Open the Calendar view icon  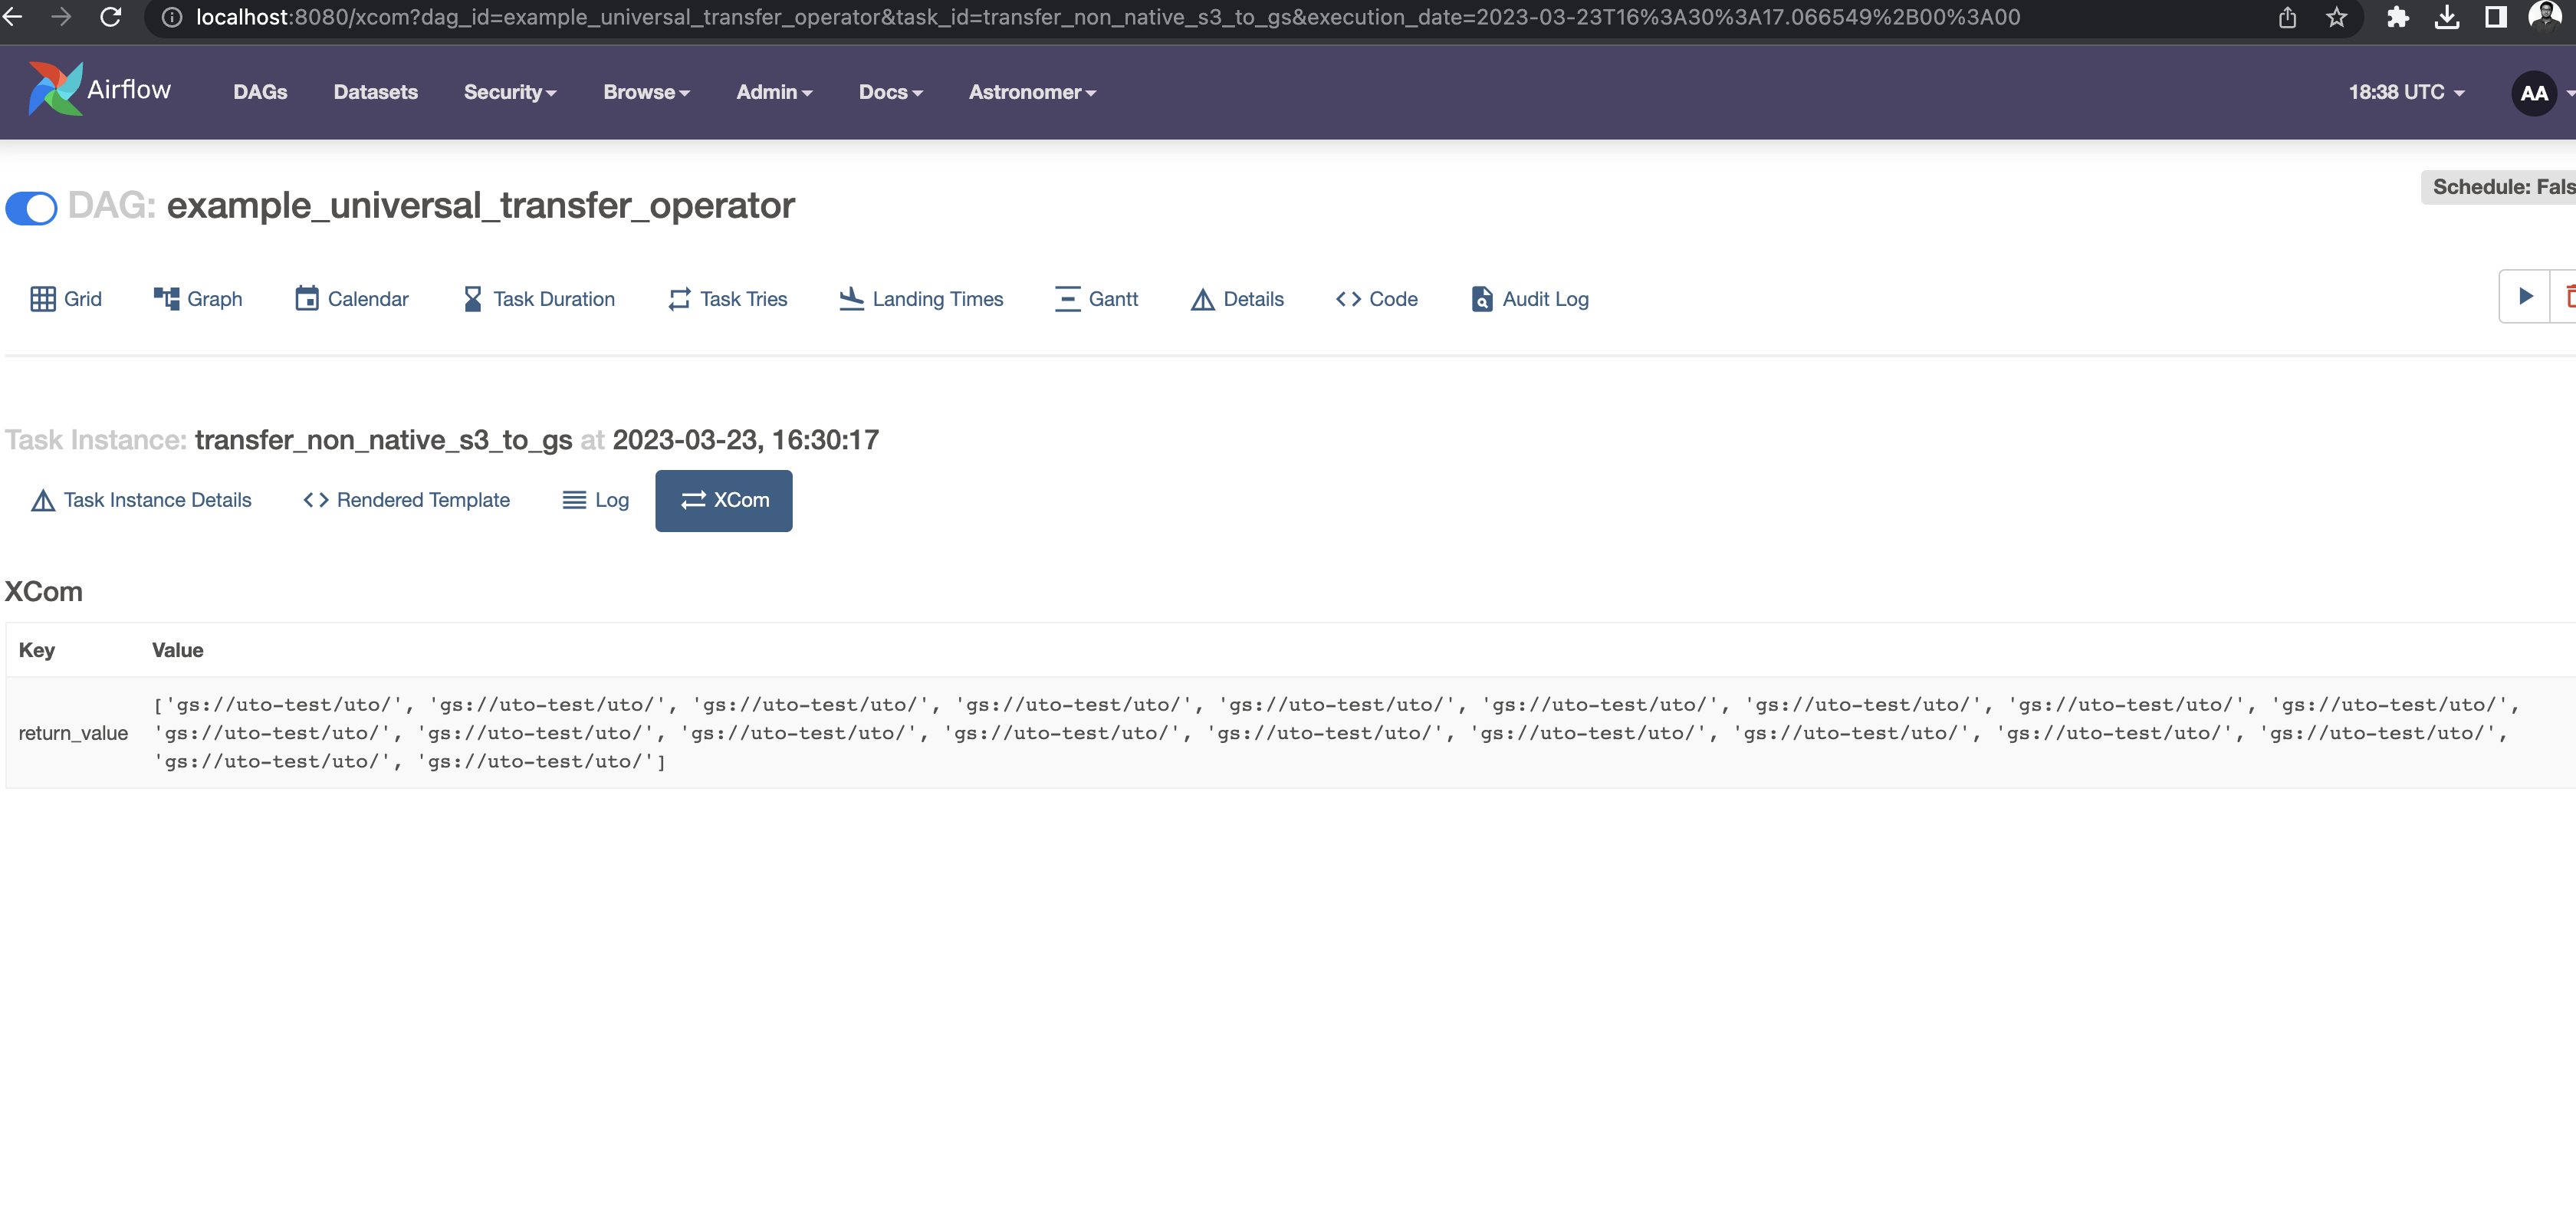coord(351,298)
